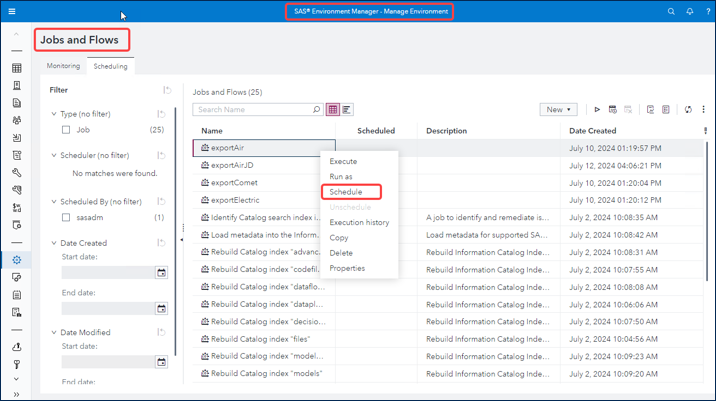Open calendar picker for Date Modified start date
The image size is (716, 401).
161,362
